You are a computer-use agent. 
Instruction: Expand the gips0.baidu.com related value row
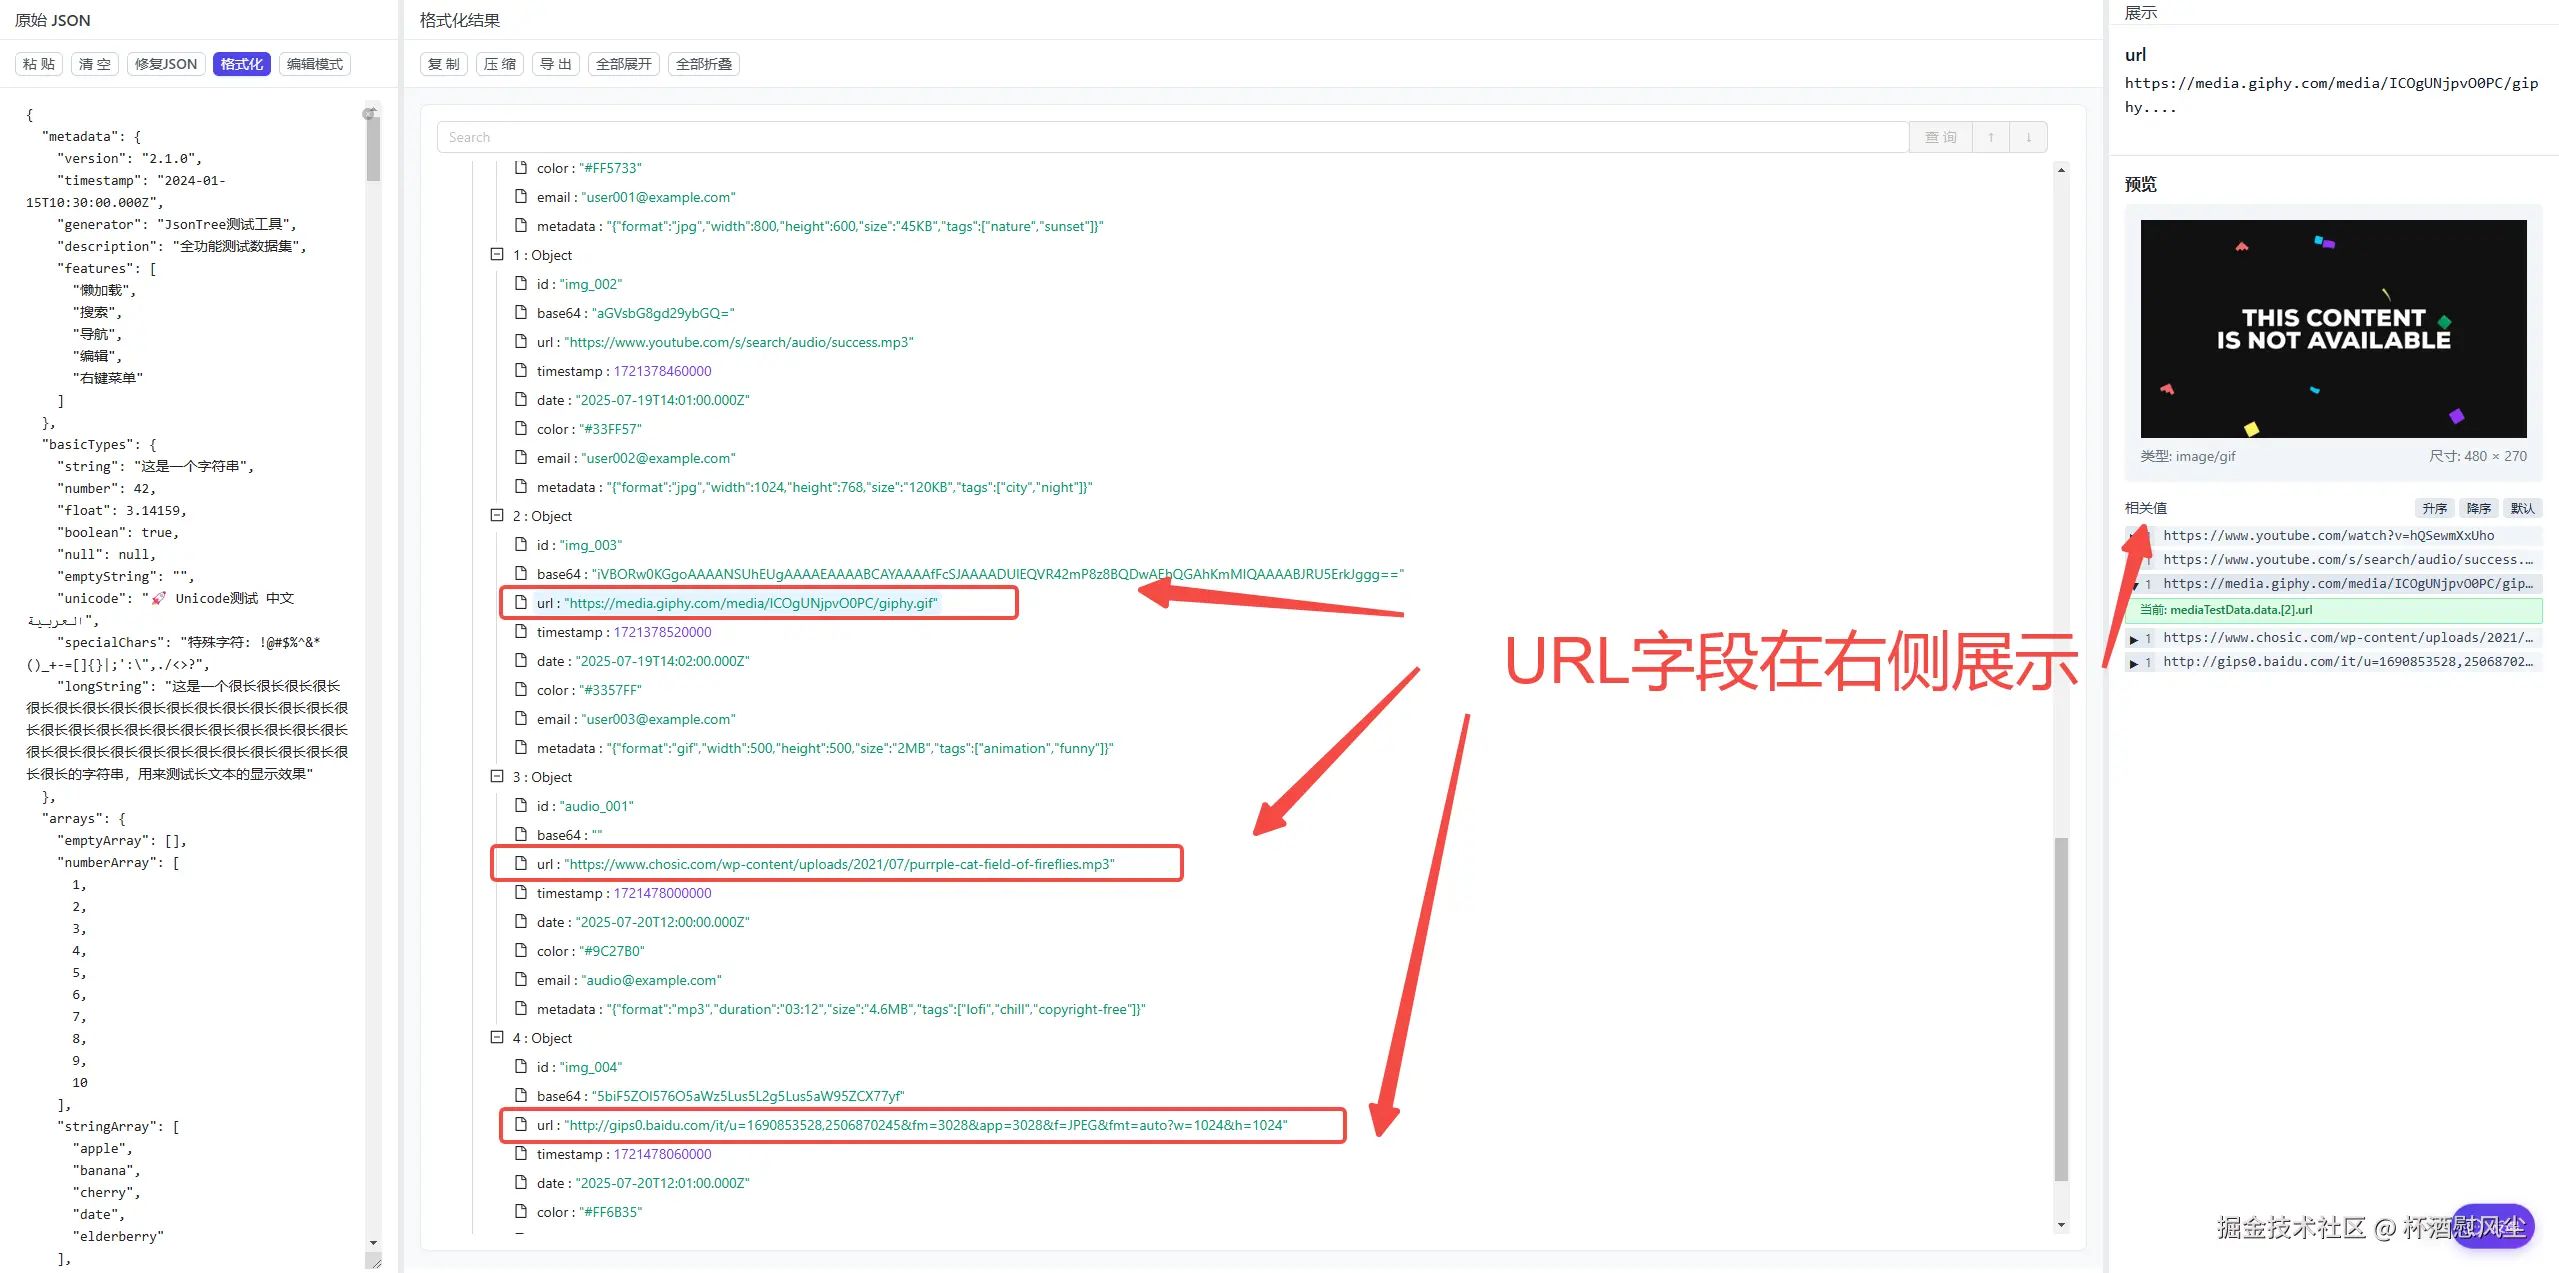pos(2133,662)
